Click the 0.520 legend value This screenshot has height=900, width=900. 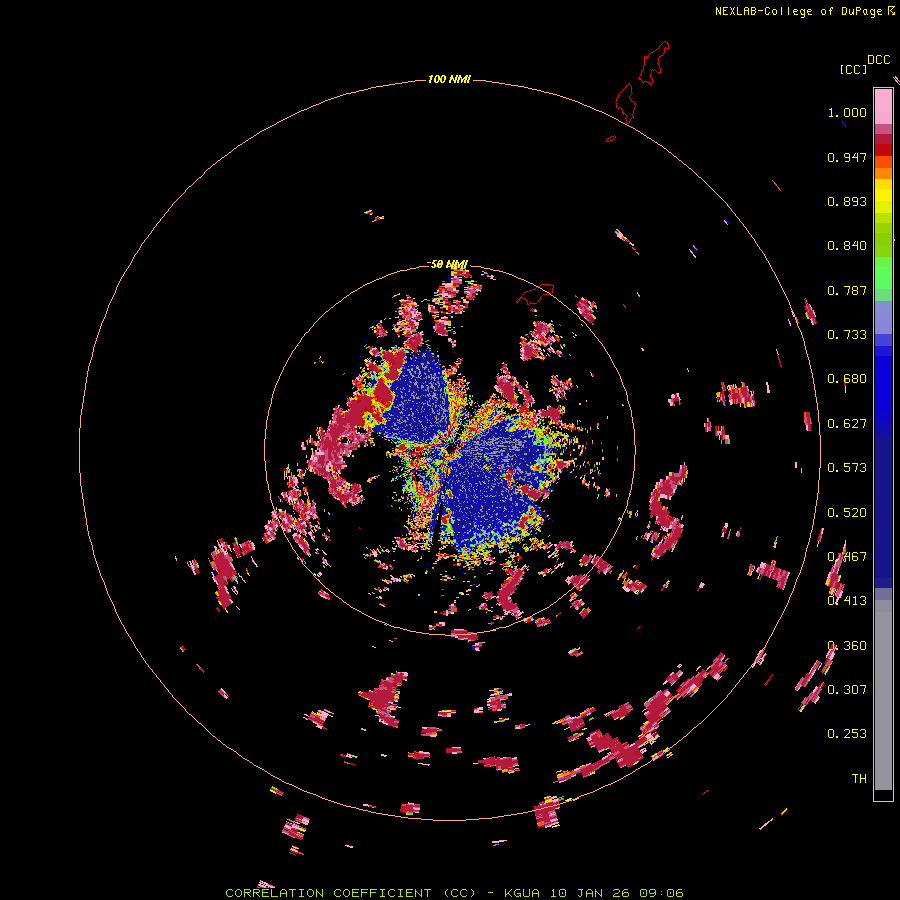(x=847, y=513)
